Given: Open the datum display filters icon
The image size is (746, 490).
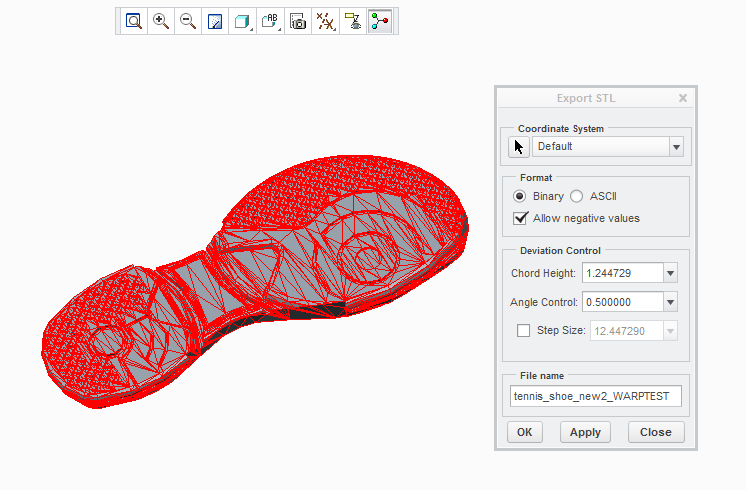Looking at the screenshot, I should (325, 21).
